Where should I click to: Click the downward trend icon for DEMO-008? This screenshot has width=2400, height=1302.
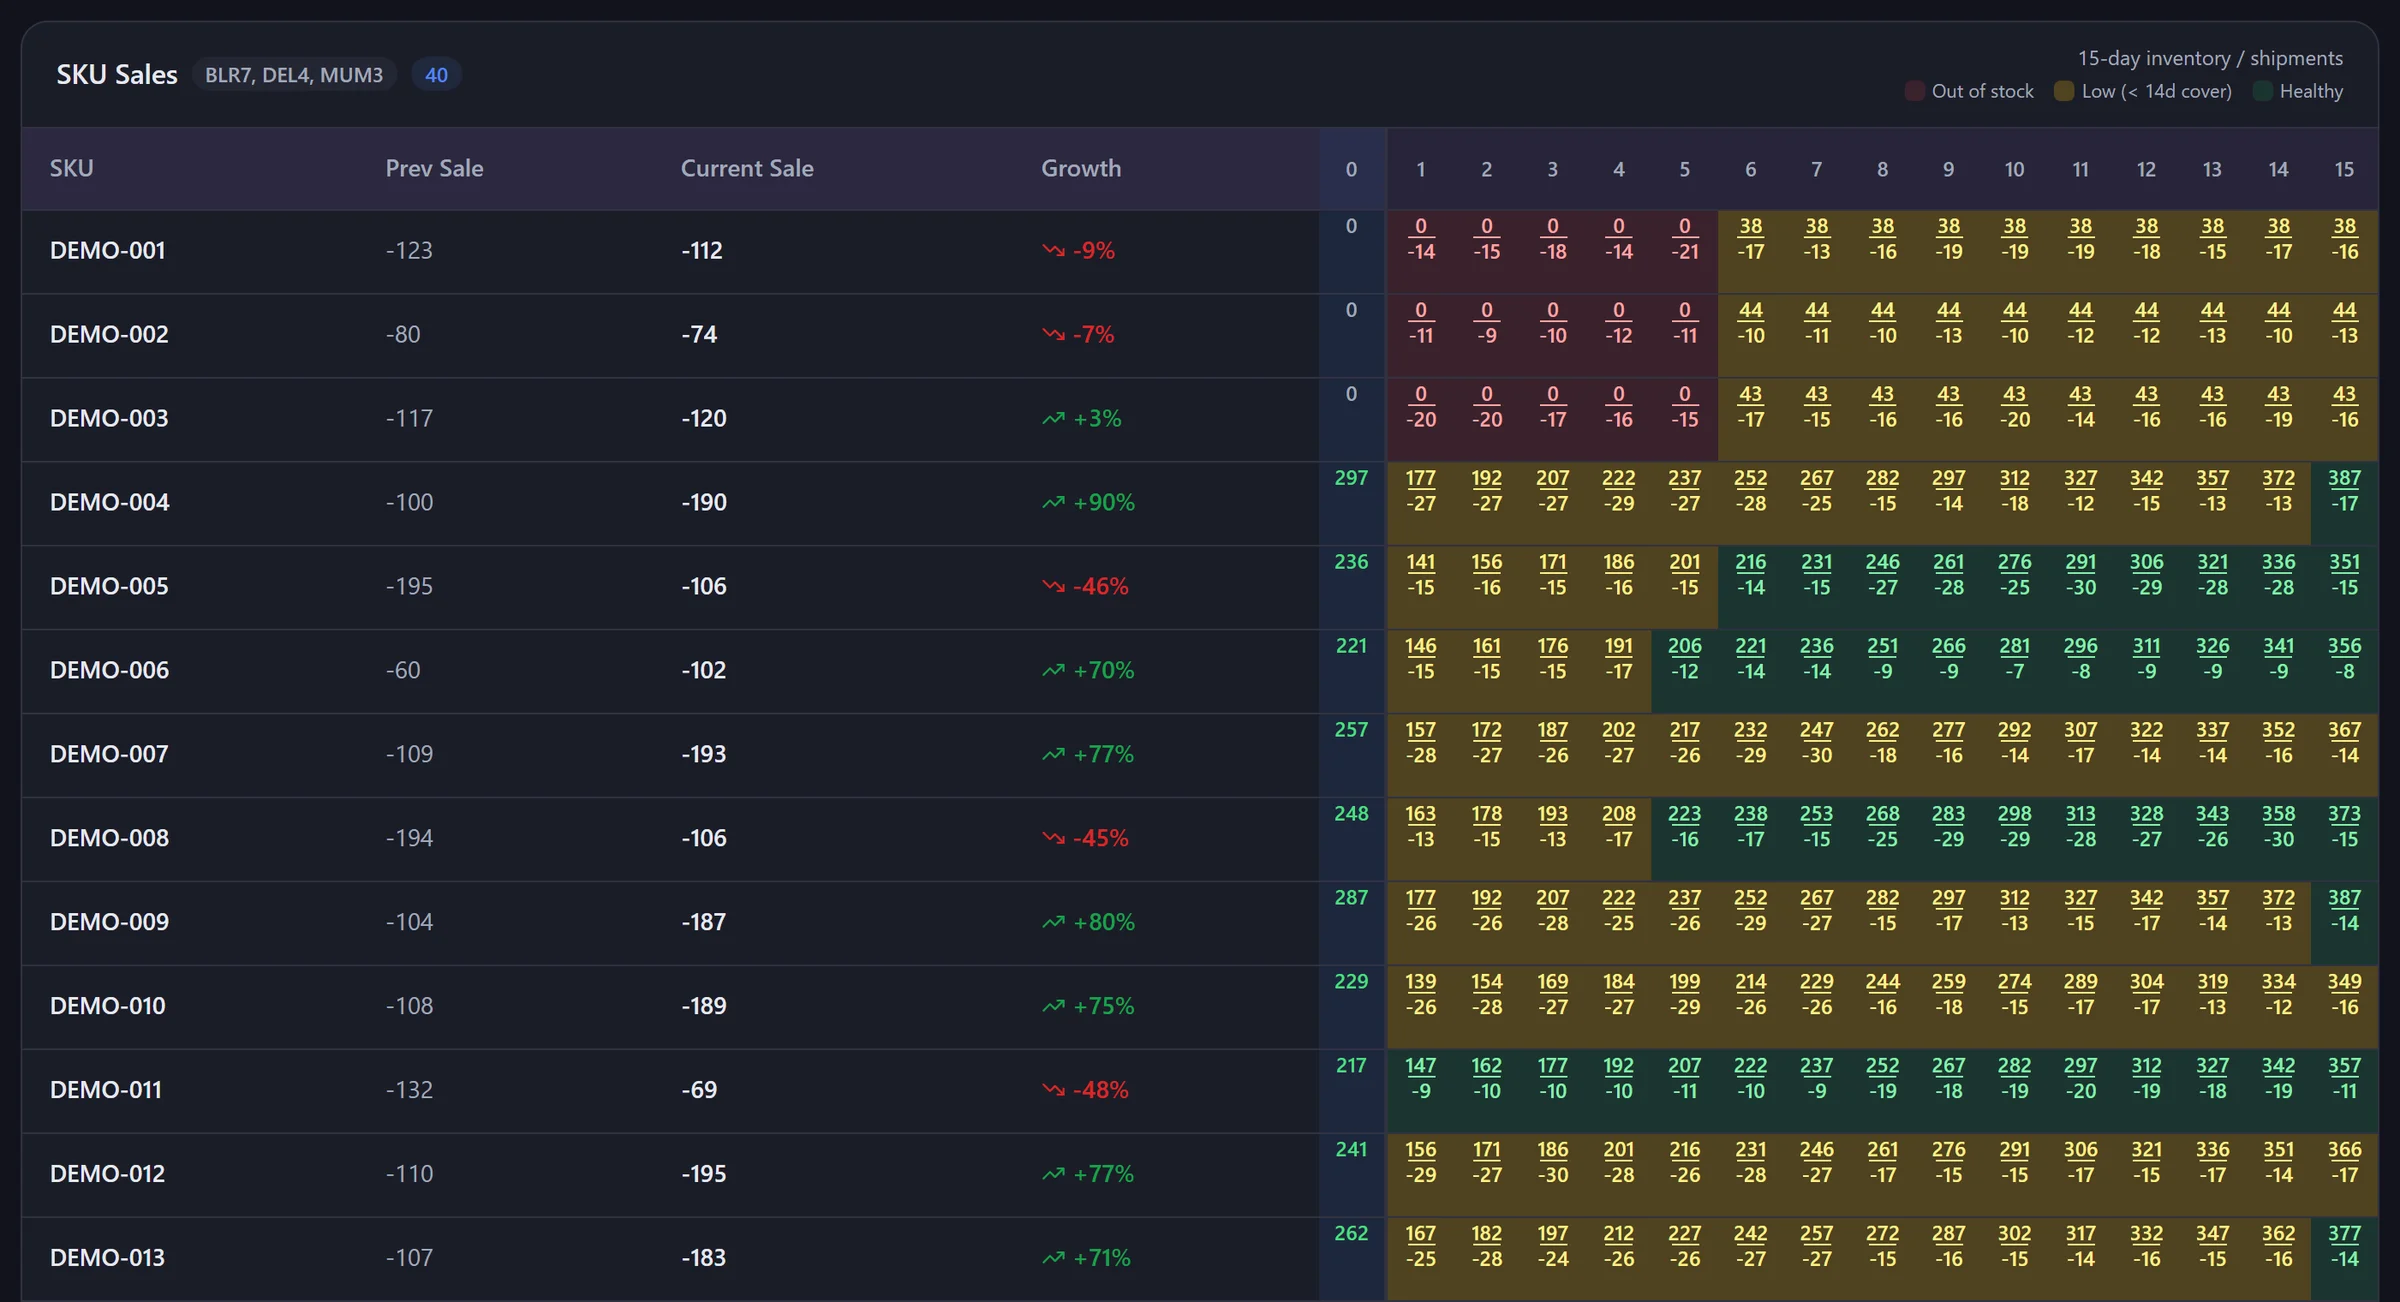pos(1053,838)
